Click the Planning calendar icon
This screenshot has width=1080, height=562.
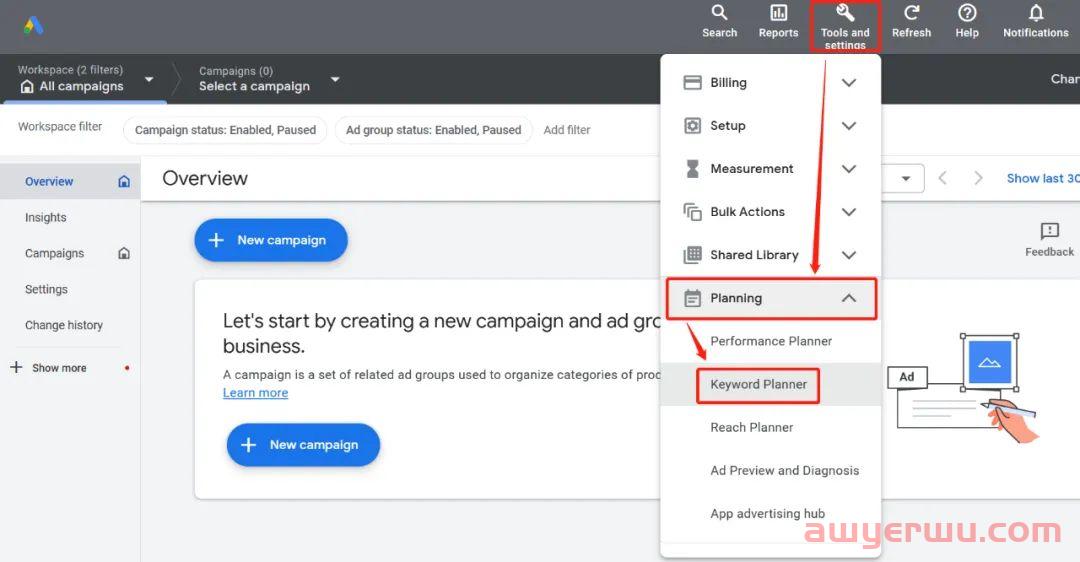tap(692, 298)
